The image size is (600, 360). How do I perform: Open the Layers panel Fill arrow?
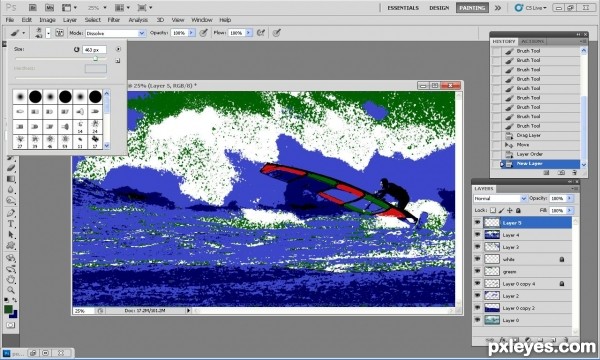[x=570, y=210]
